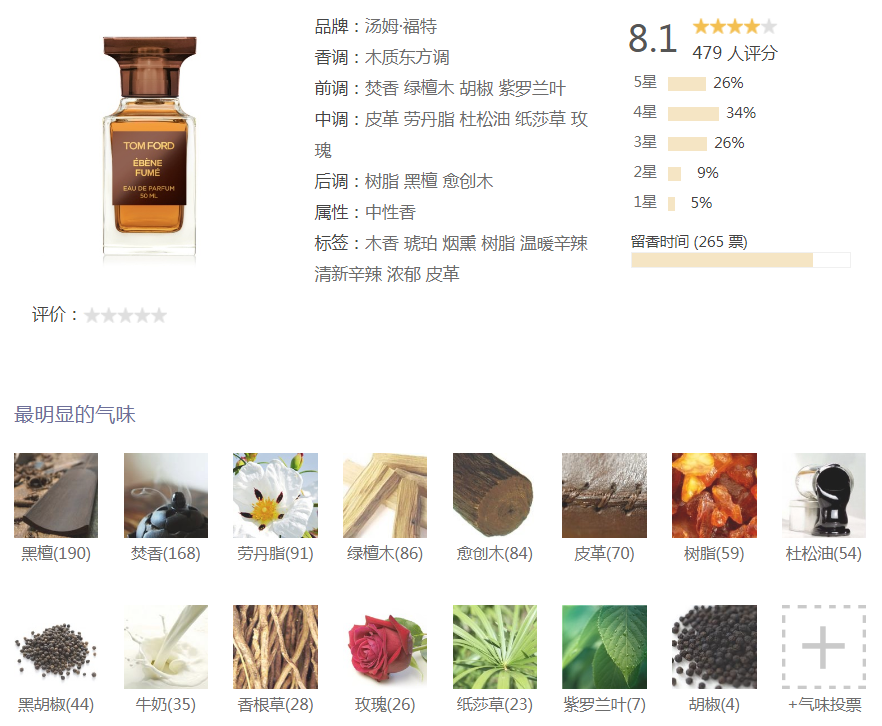The height and width of the screenshot is (726, 882).
Task: Open the 黑檀 scent thumbnail
Action: tap(56, 495)
